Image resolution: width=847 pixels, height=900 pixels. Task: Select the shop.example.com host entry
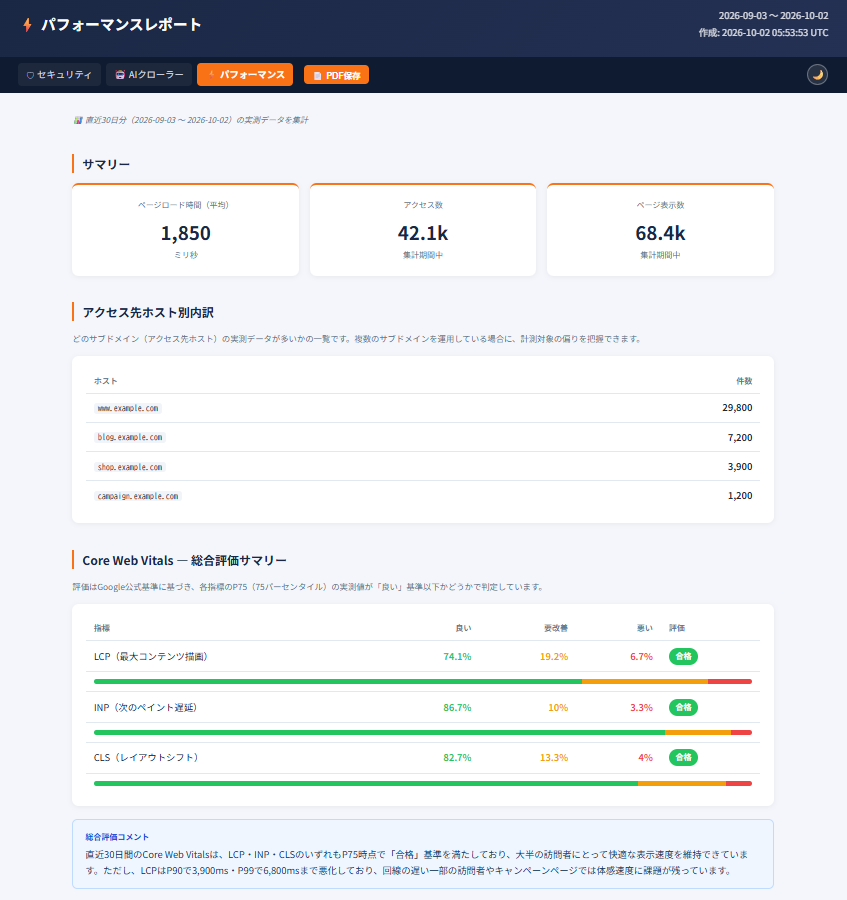tap(130, 467)
